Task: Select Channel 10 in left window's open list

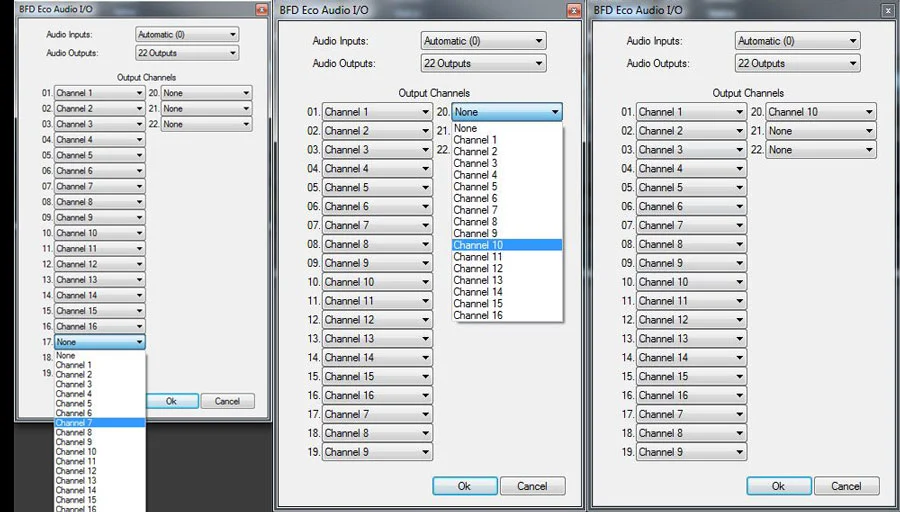Action: click(100, 451)
